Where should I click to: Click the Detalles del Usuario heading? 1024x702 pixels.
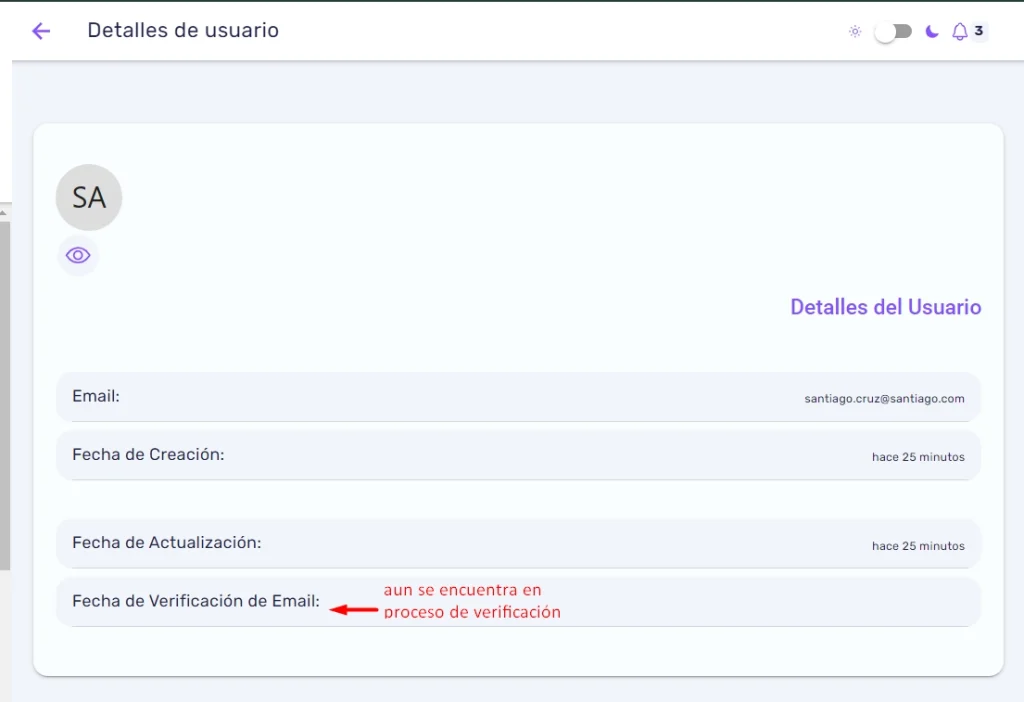pyautogui.click(x=886, y=307)
